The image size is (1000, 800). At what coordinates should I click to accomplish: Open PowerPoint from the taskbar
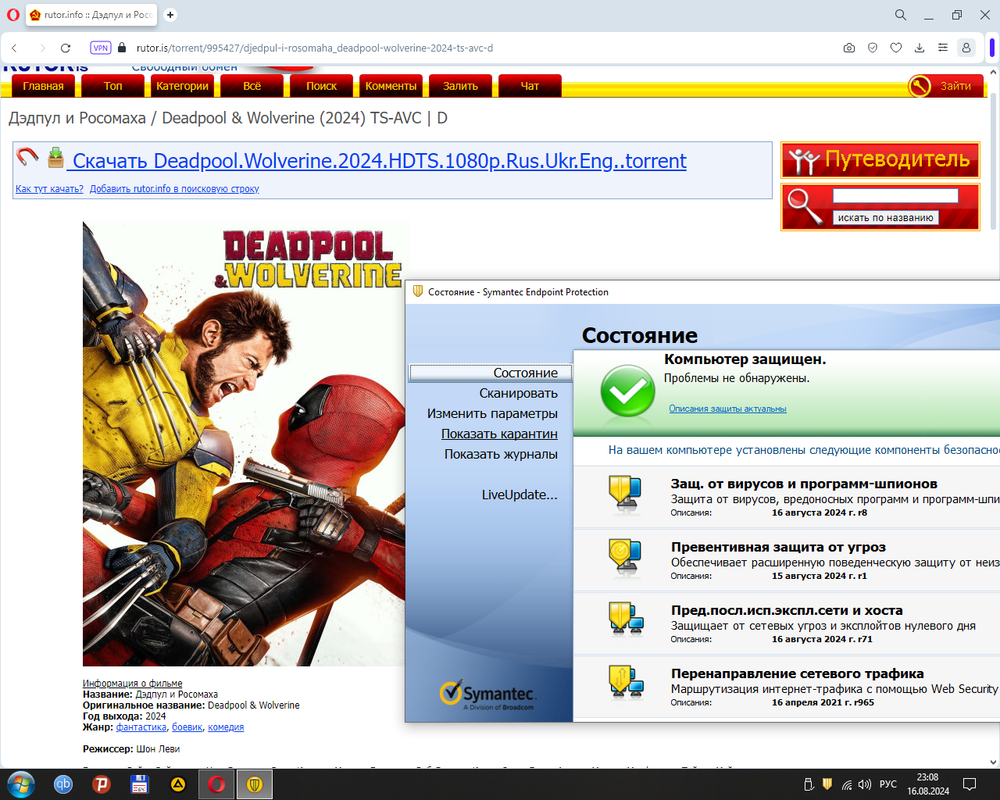click(x=101, y=784)
